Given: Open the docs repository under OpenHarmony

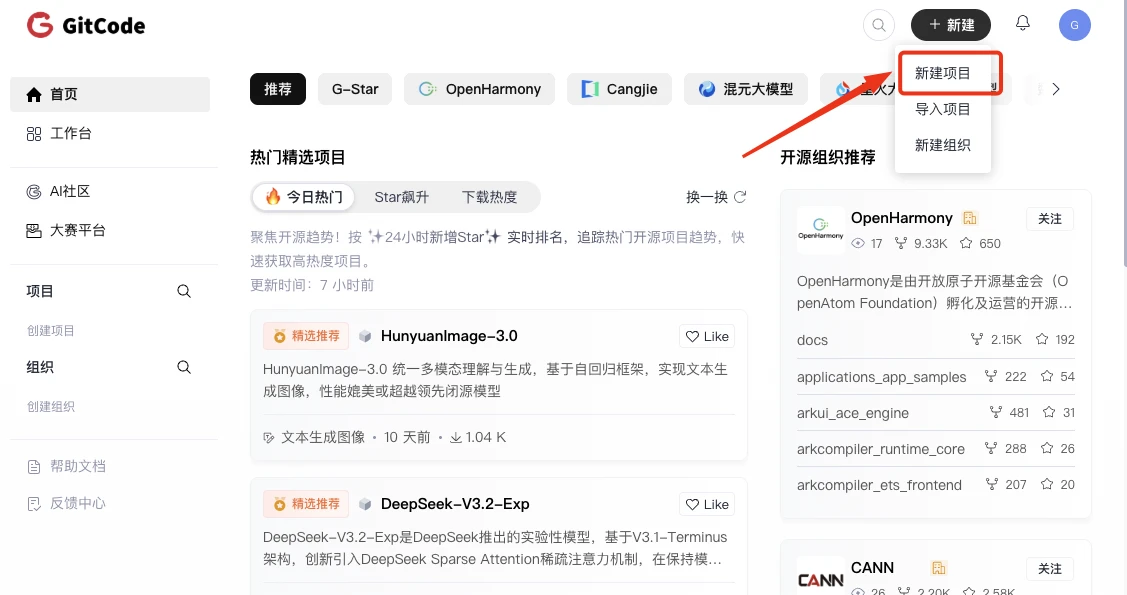Looking at the screenshot, I should 812,340.
